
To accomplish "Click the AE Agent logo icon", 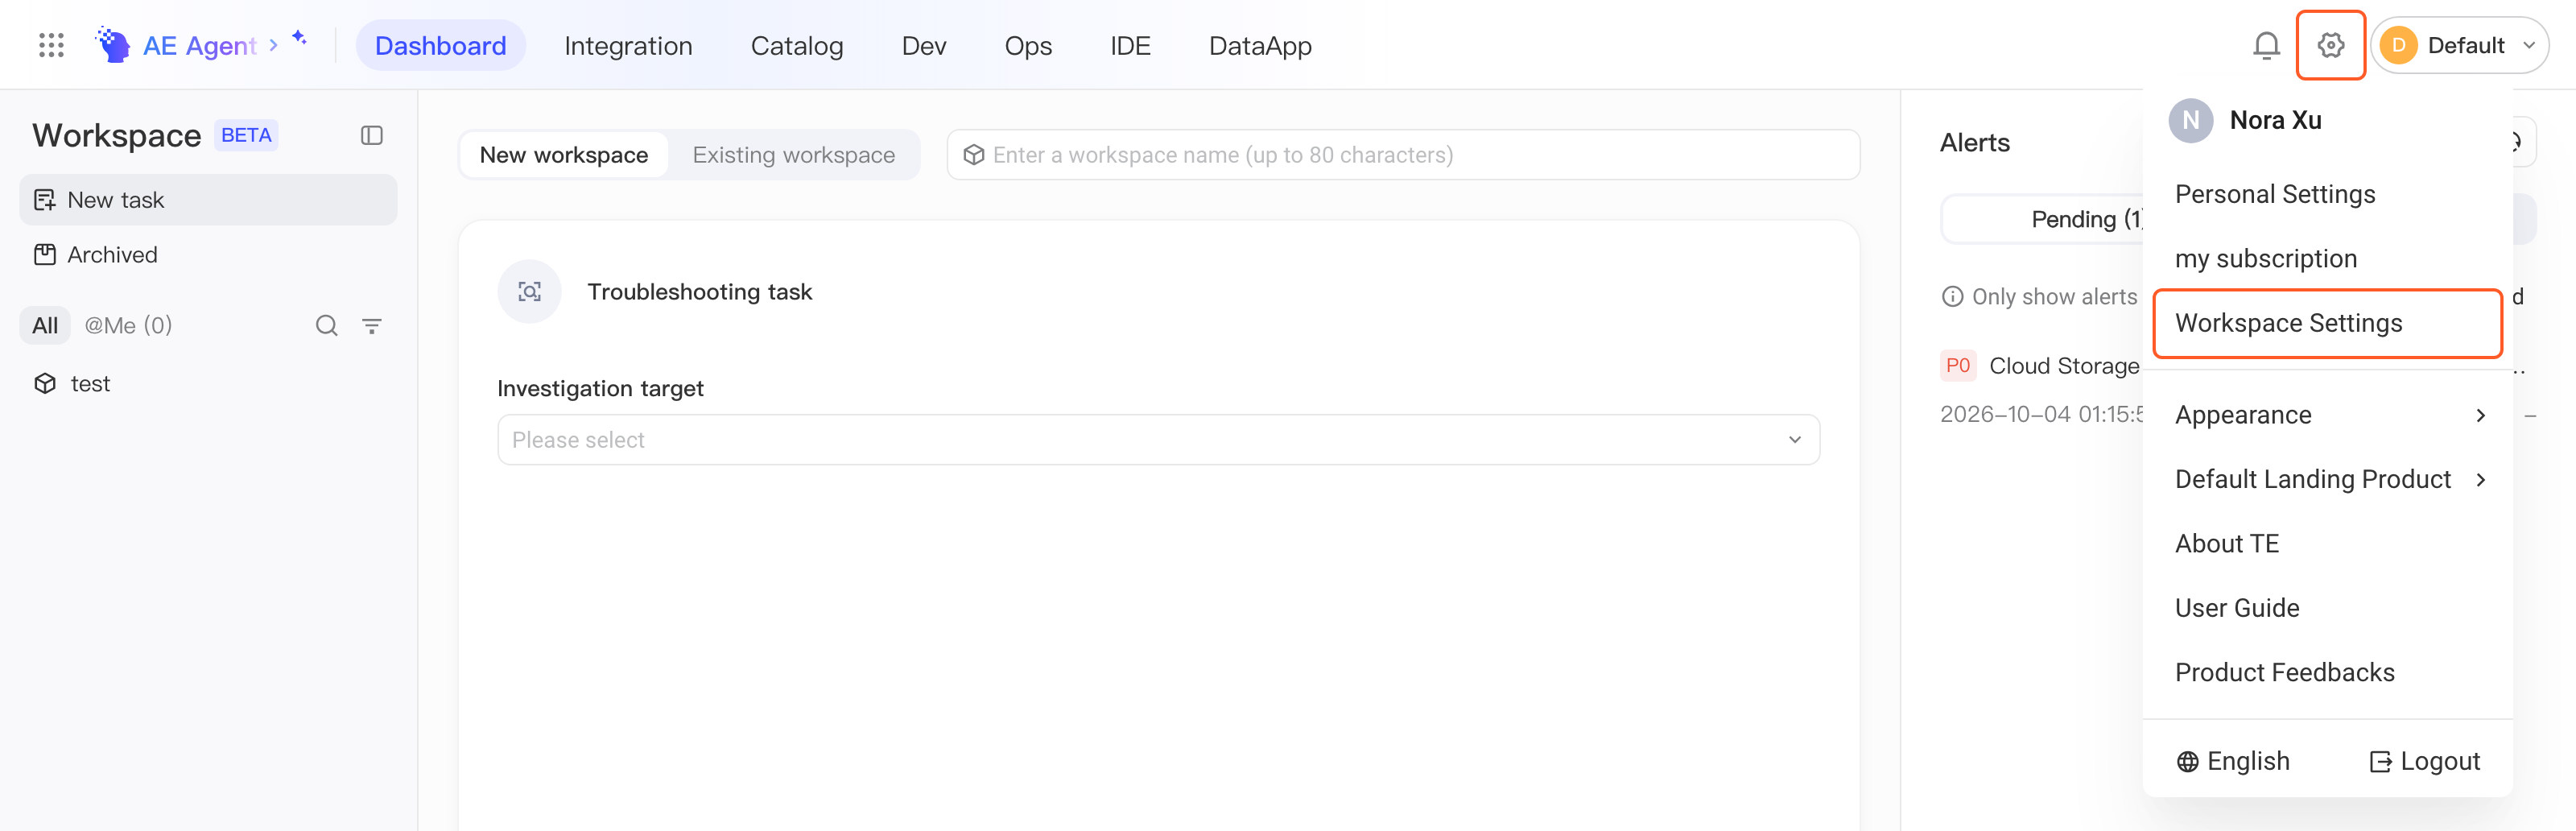I will point(113,45).
